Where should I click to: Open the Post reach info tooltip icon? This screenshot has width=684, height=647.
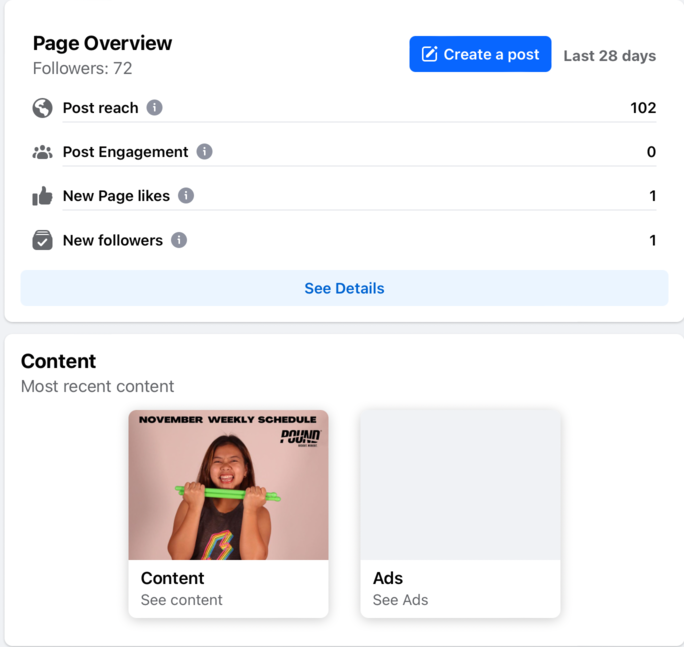point(154,108)
